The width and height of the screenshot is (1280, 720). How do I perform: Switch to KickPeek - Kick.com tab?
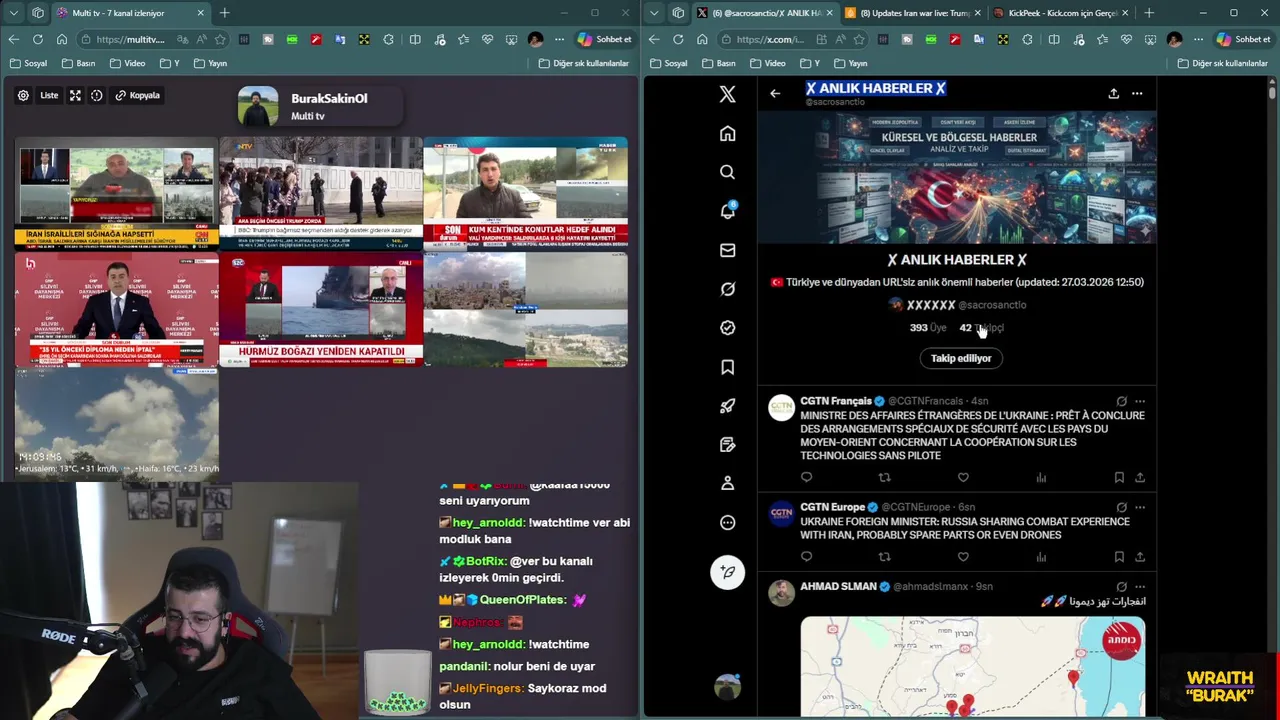tap(1061, 13)
